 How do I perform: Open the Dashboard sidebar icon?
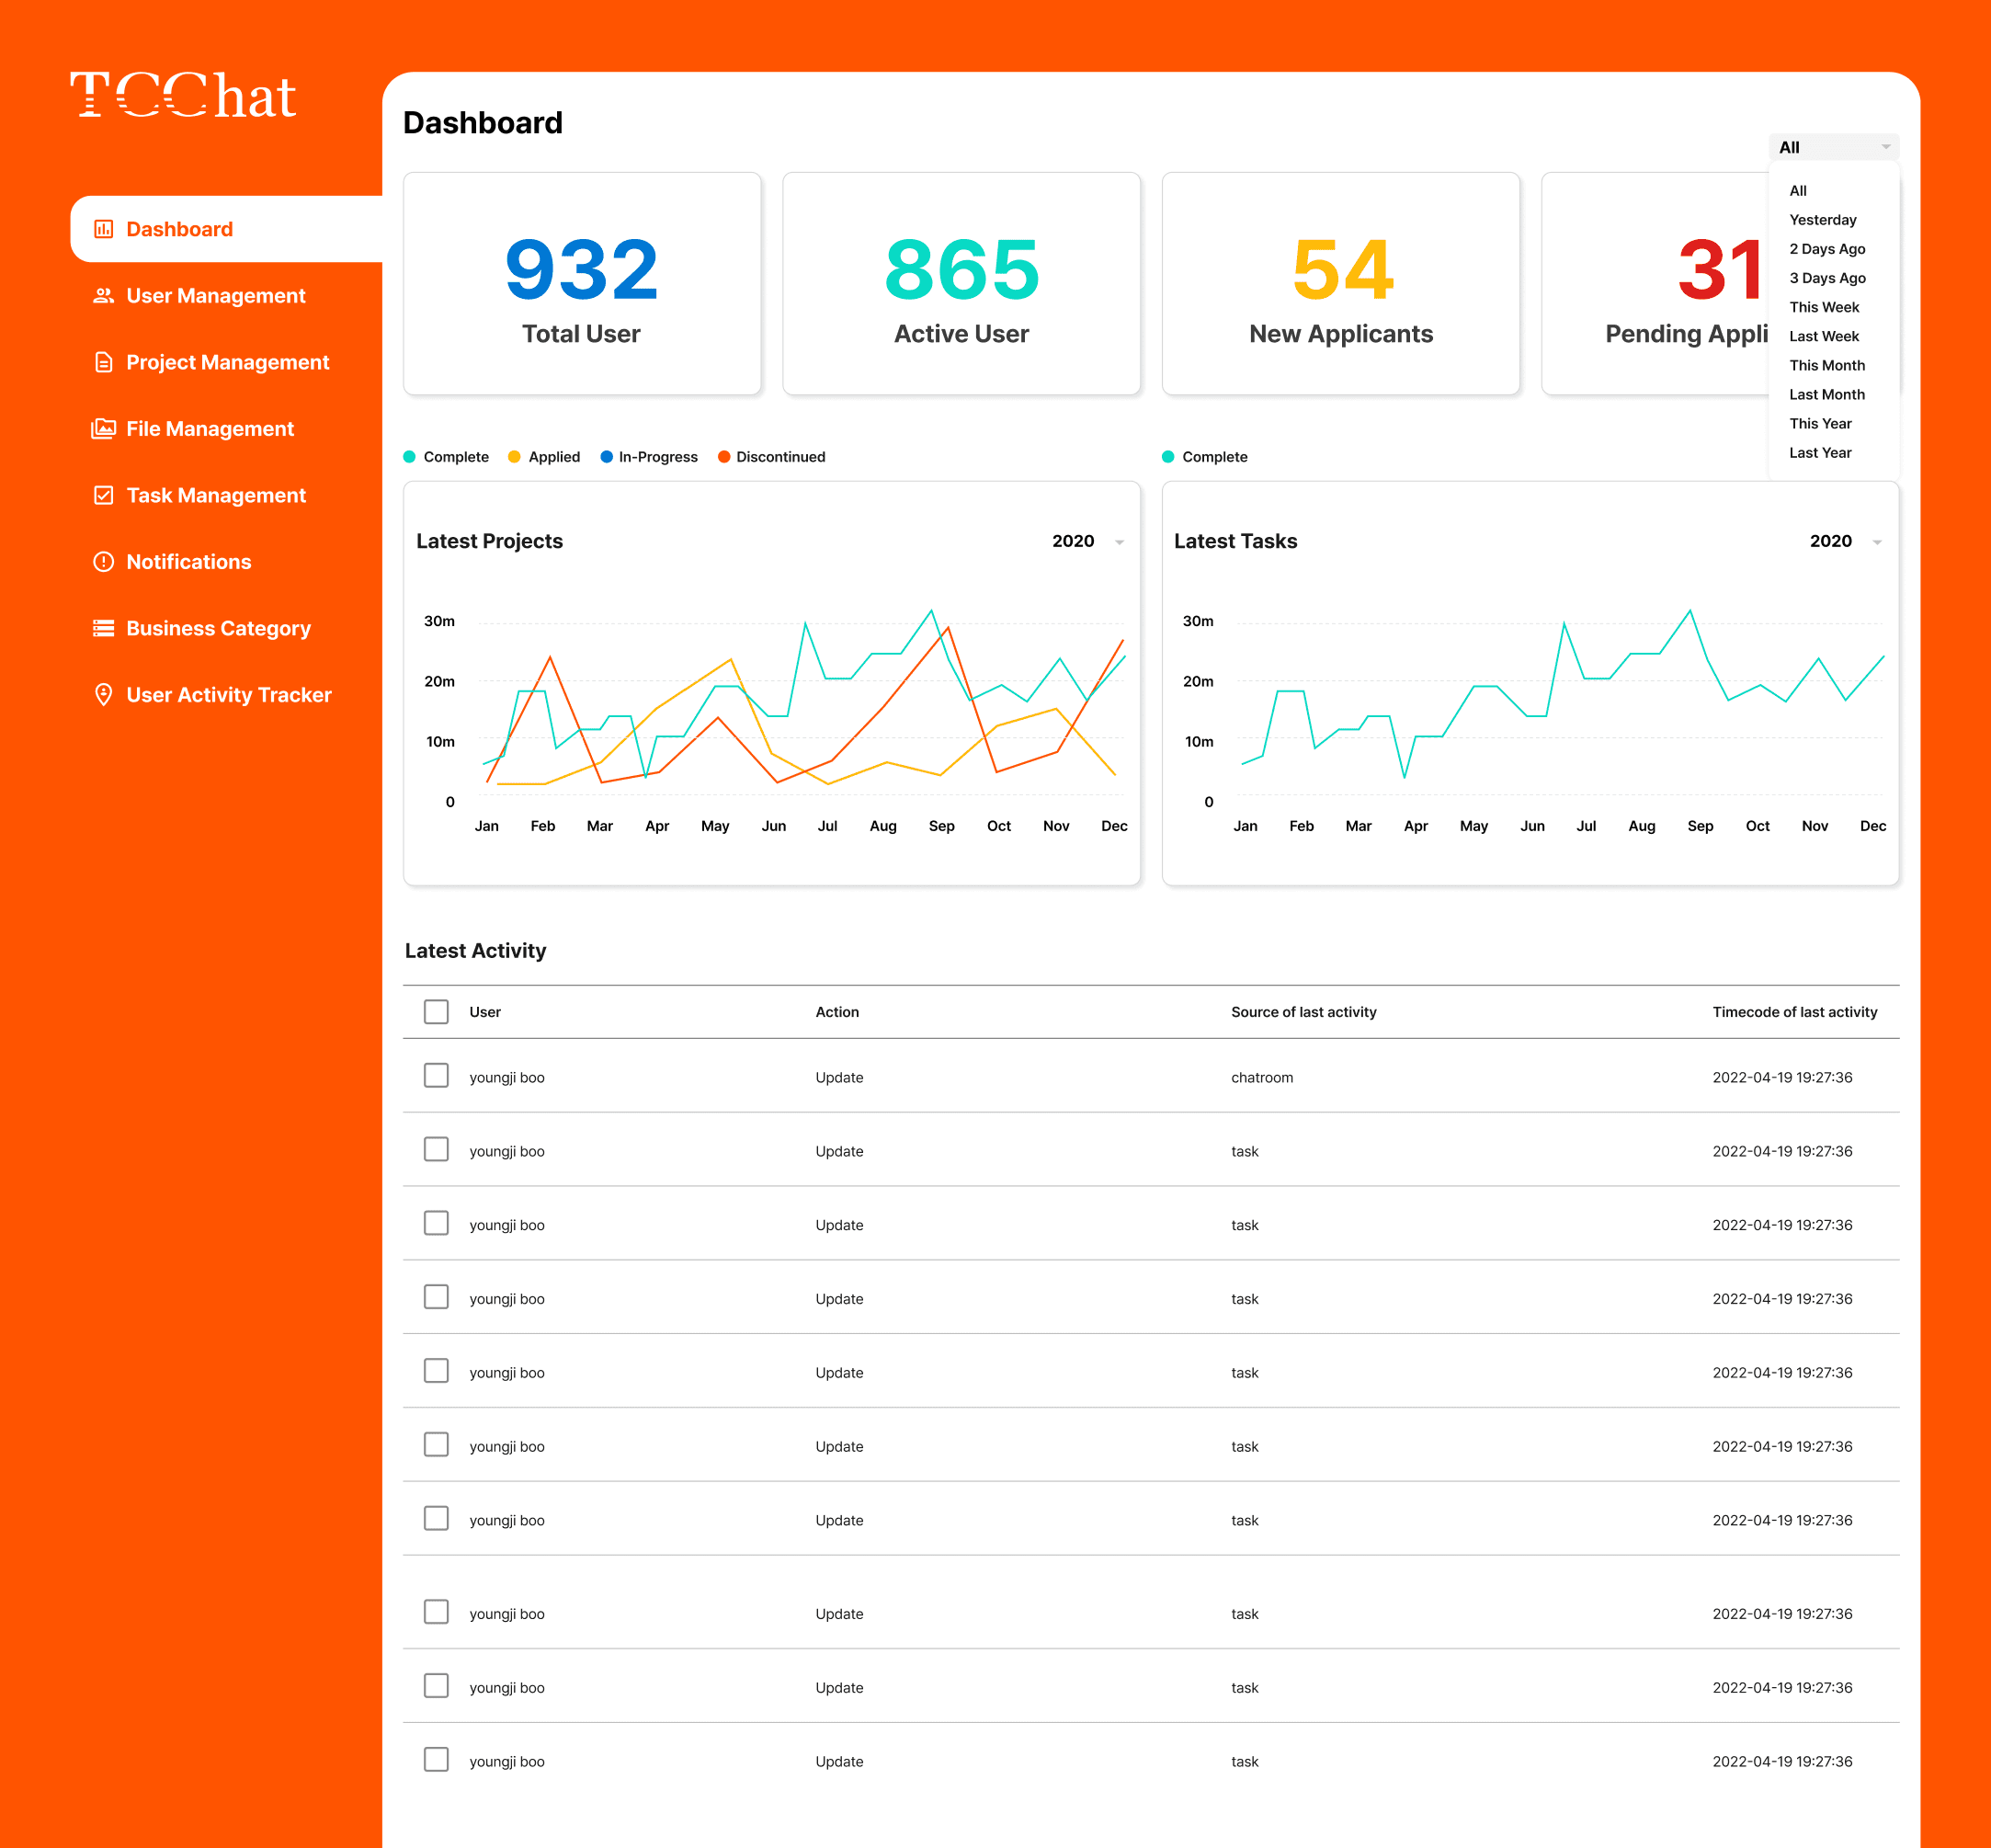[104, 228]
